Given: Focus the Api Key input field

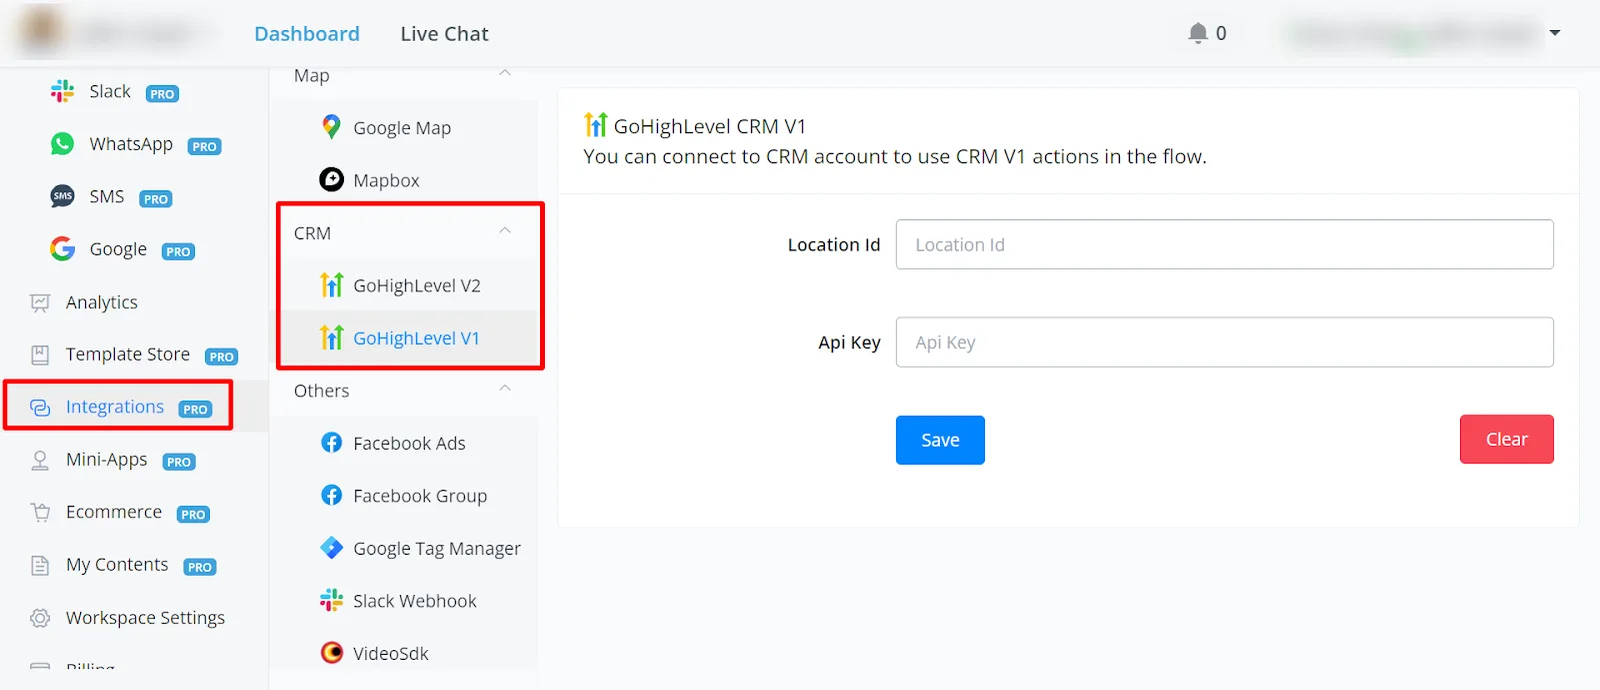Looking at the screenshot, I should [x=1224, y=342].
